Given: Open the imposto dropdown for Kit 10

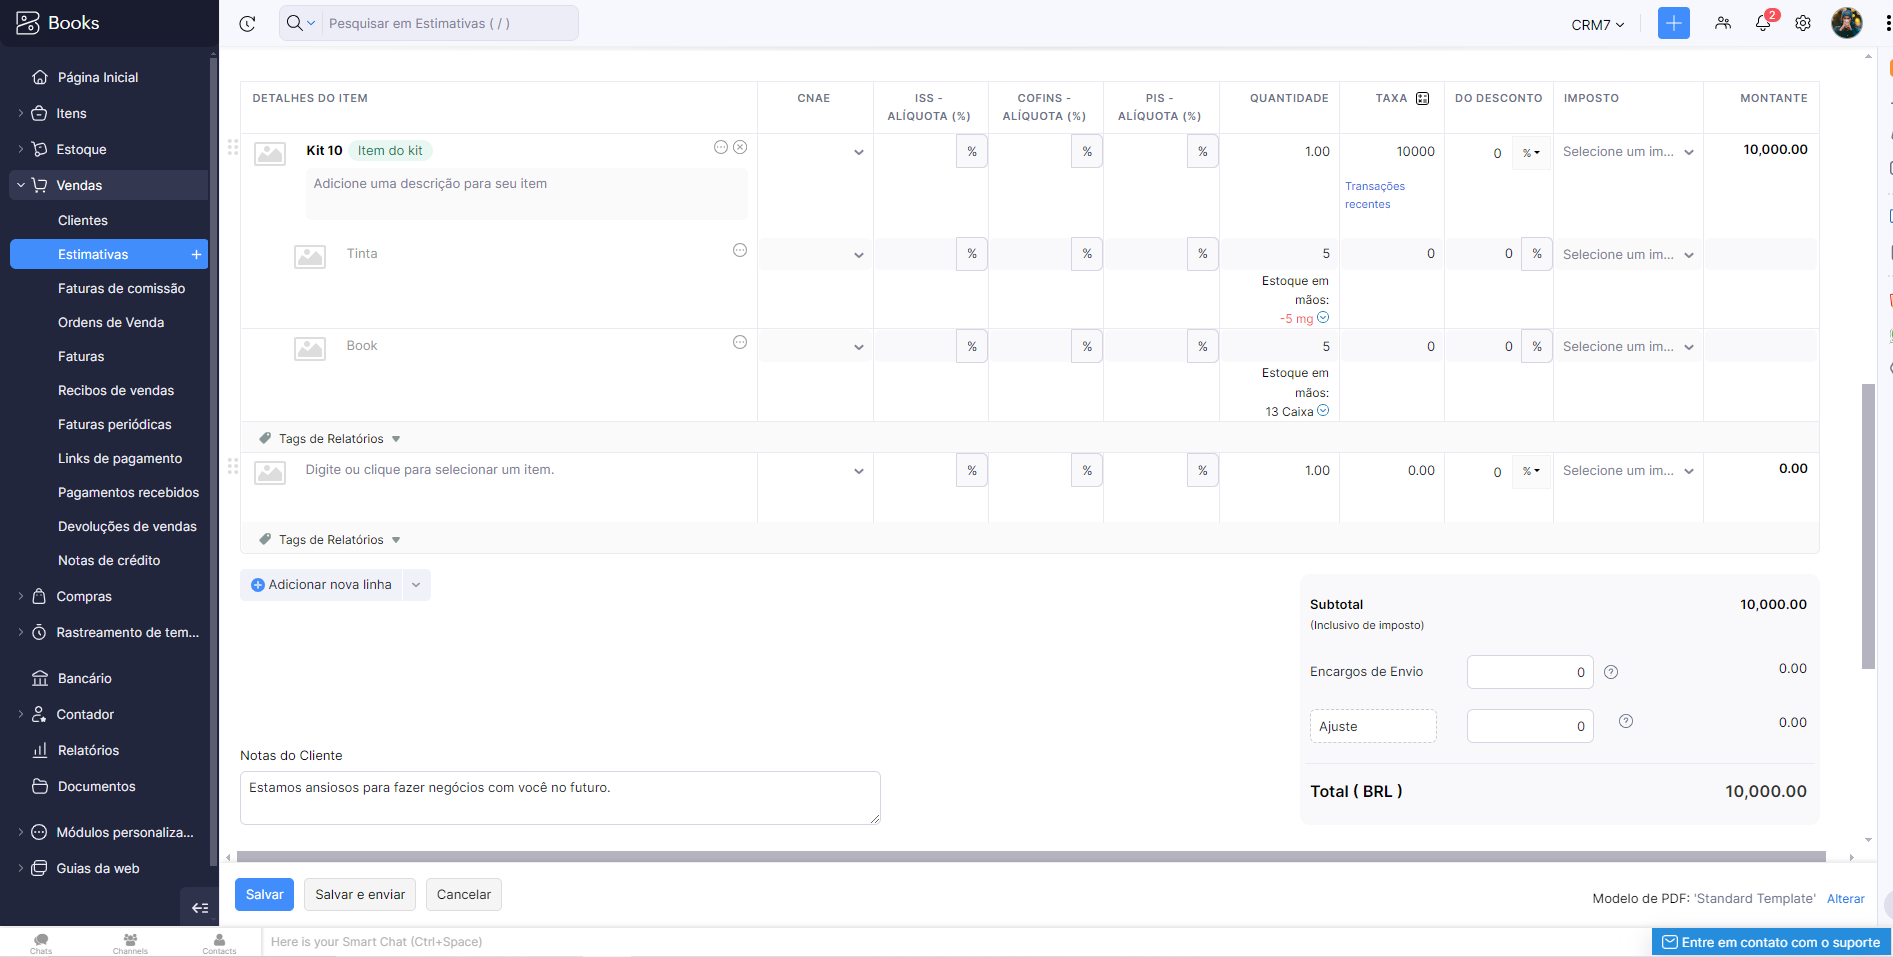Looking at the screenshot, I should click(1627, 152).
